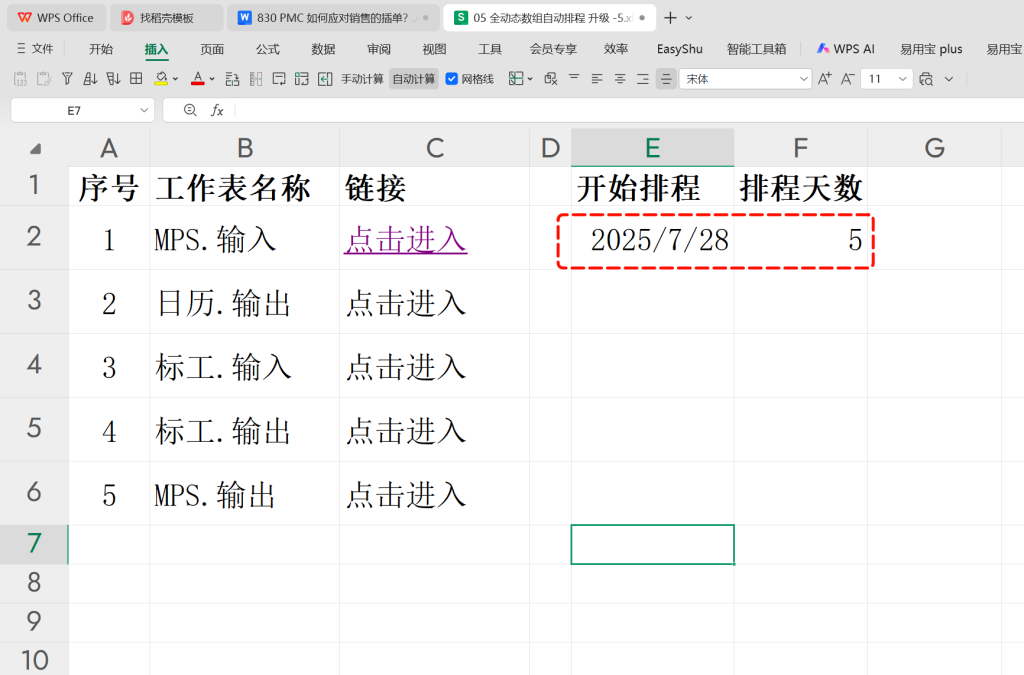1024x675 pixels.
Task: Click the fx insert function icon
Action: pos(217,110)
